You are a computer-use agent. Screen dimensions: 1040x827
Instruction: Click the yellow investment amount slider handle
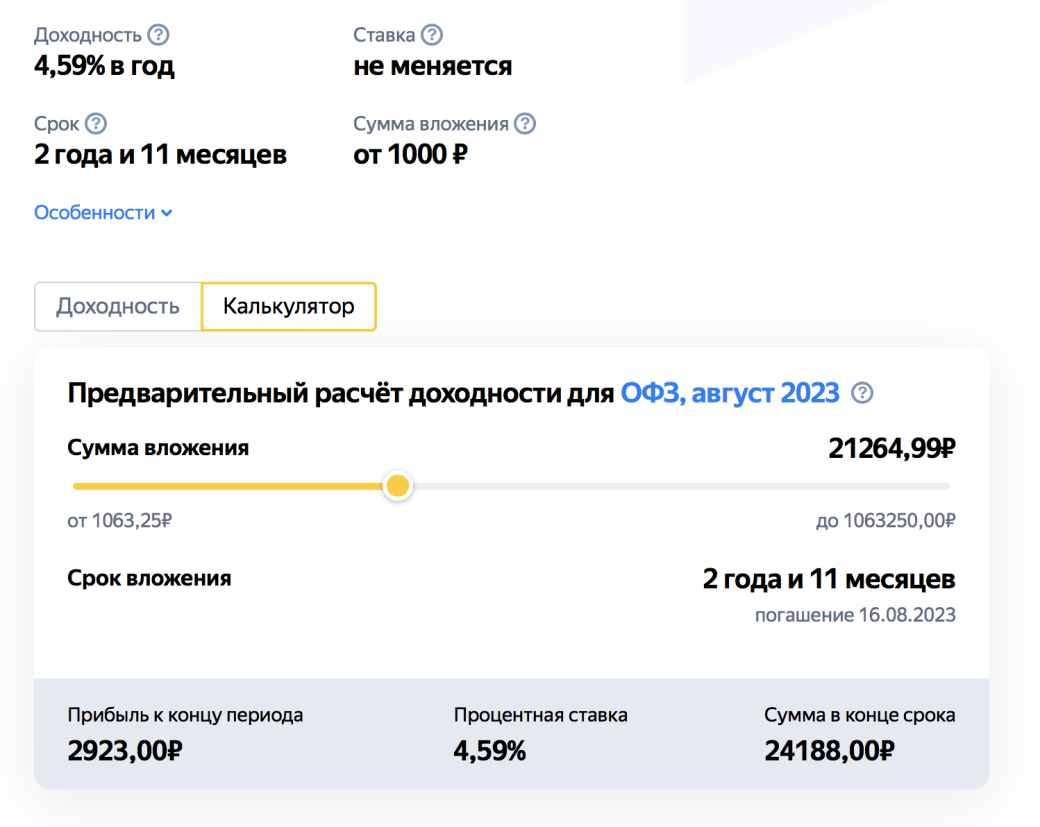click(398, 485)
